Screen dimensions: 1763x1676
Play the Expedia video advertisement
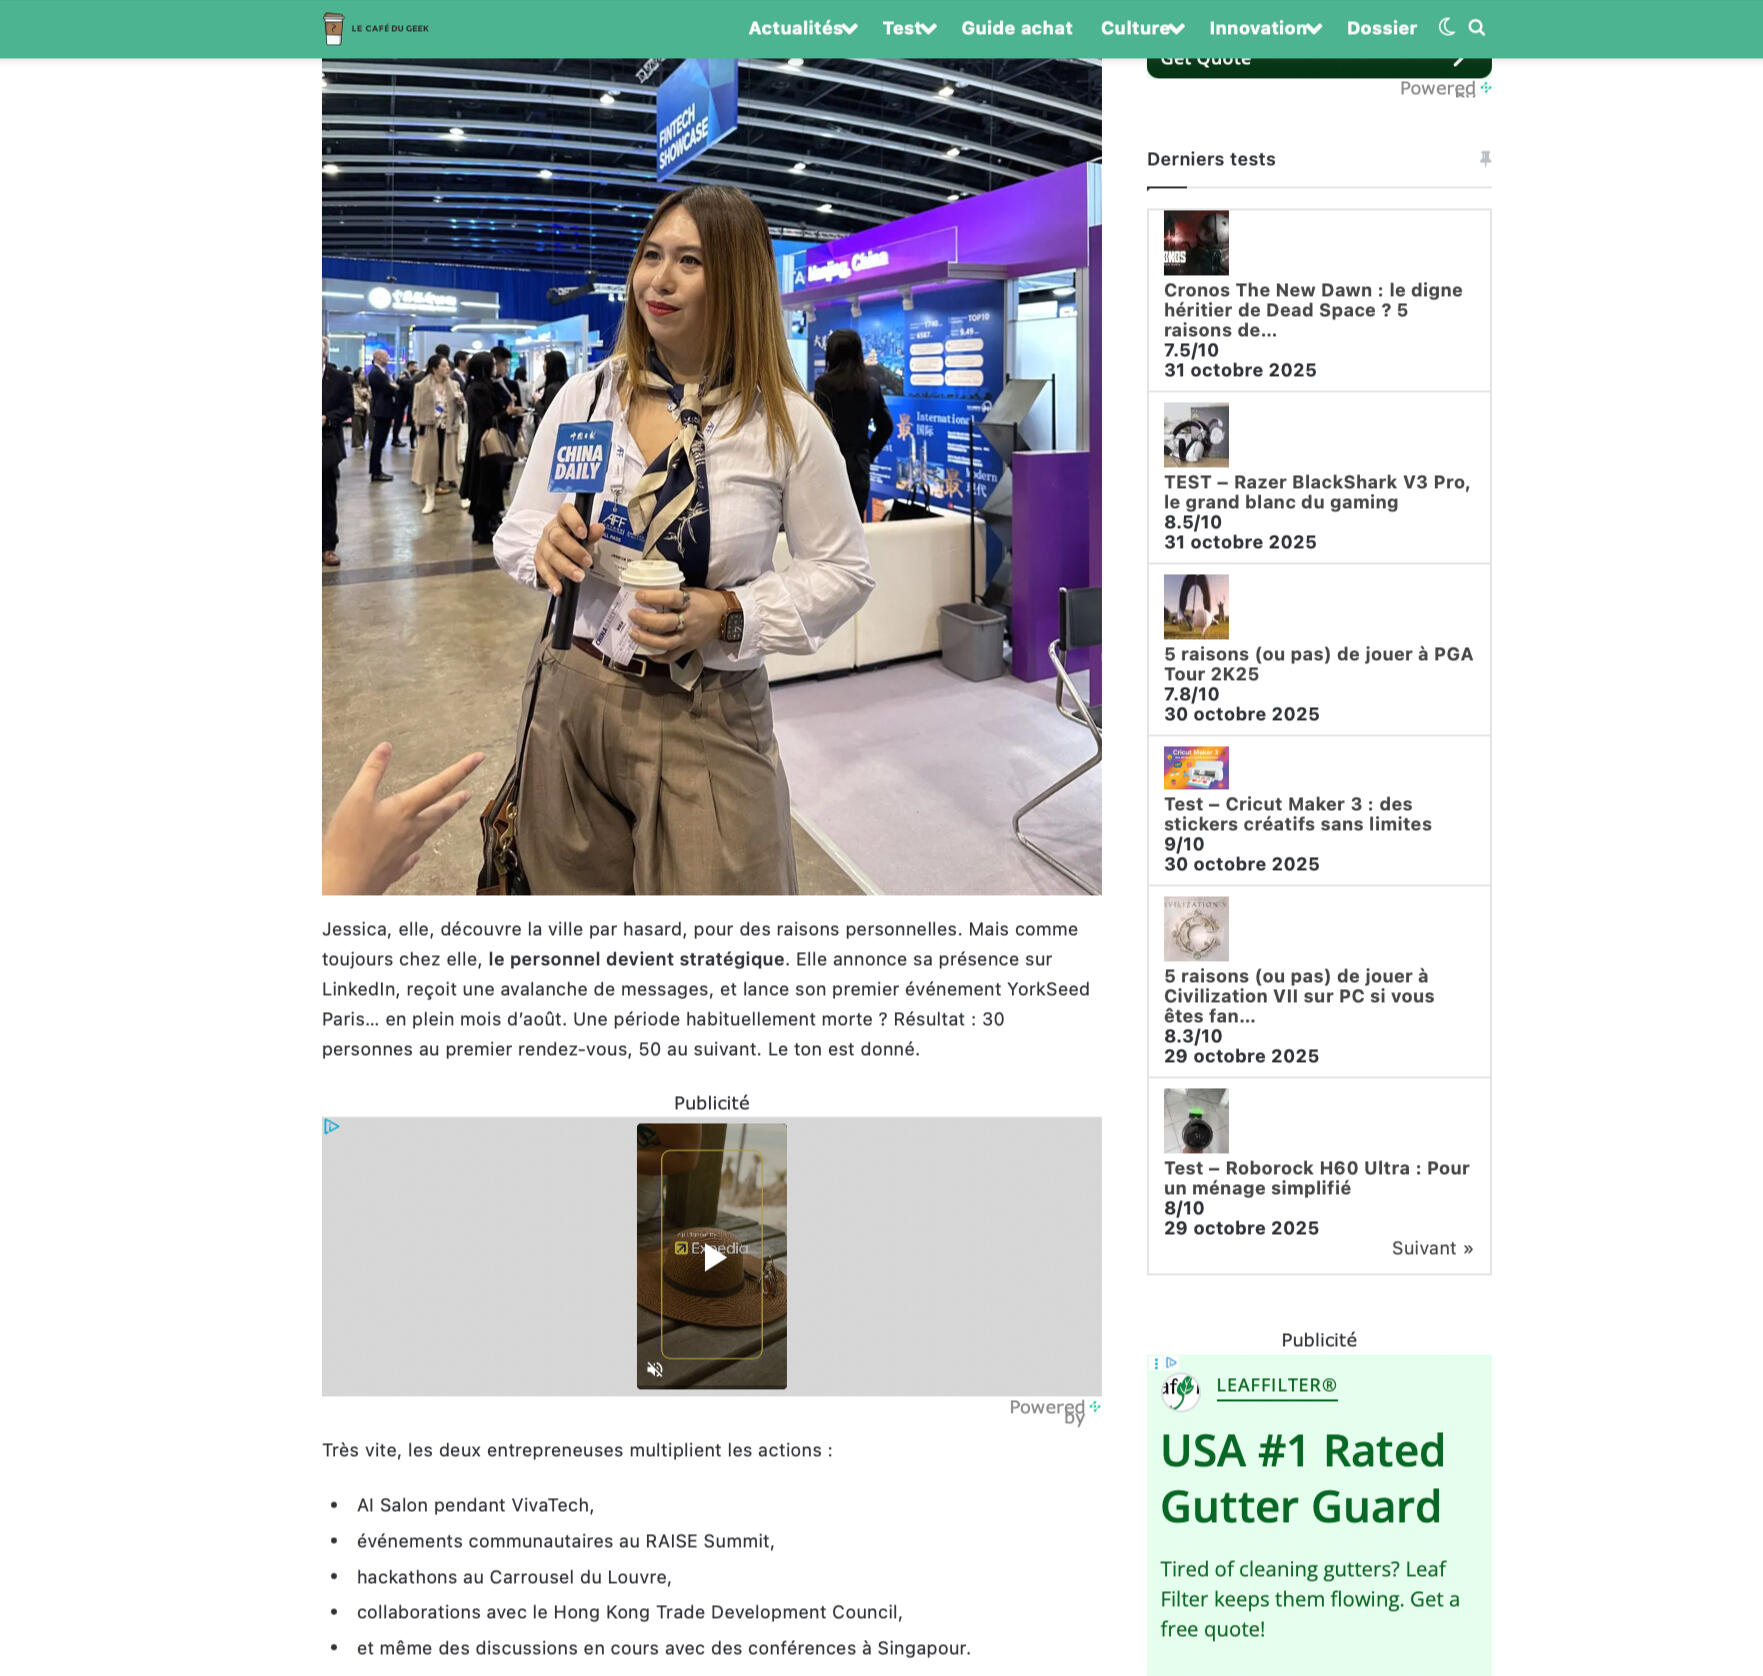pyautogui.click(x=712, y=1257)
